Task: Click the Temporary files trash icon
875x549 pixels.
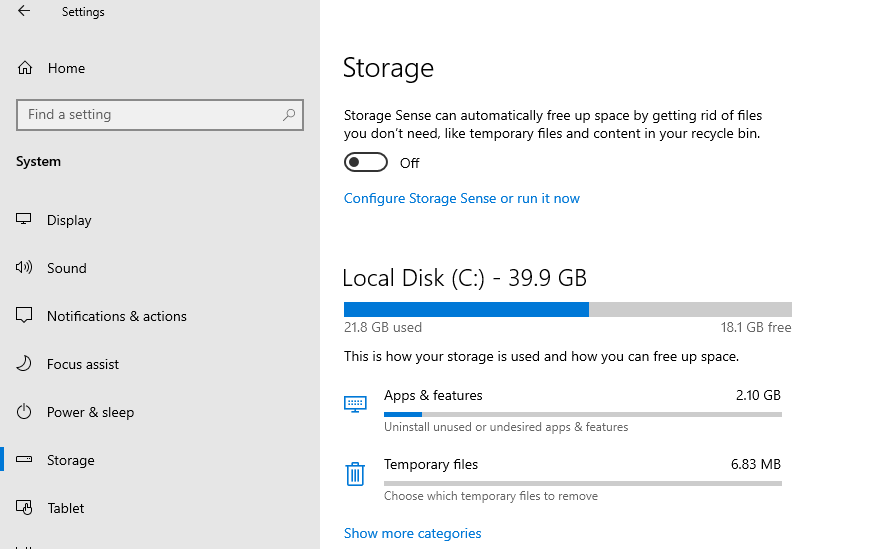Action: pos(355,474)
